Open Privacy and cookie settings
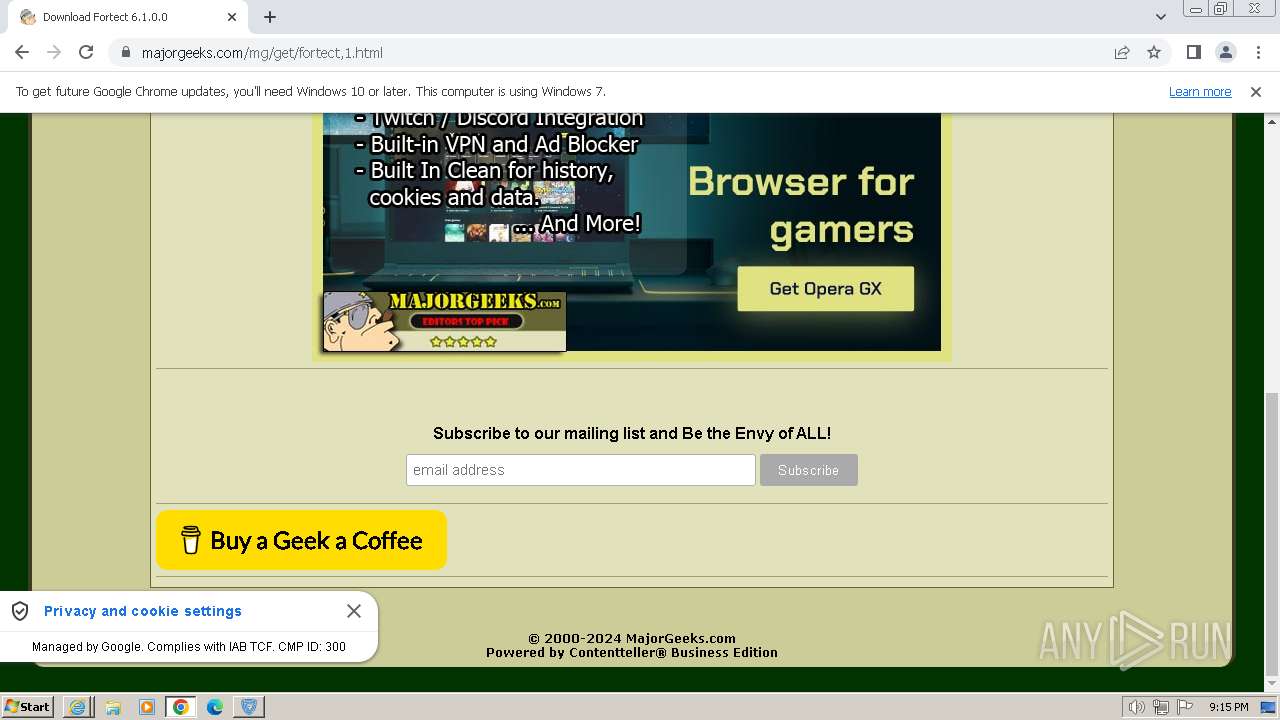 pyautogui.click(x=143, y=611)
